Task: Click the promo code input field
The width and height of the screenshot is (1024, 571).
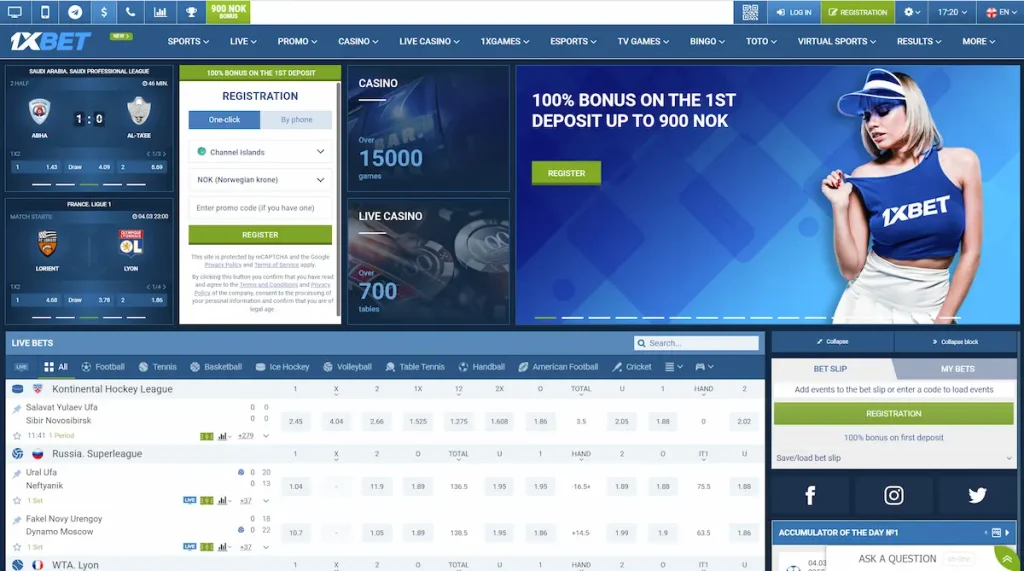Action: 260,208
